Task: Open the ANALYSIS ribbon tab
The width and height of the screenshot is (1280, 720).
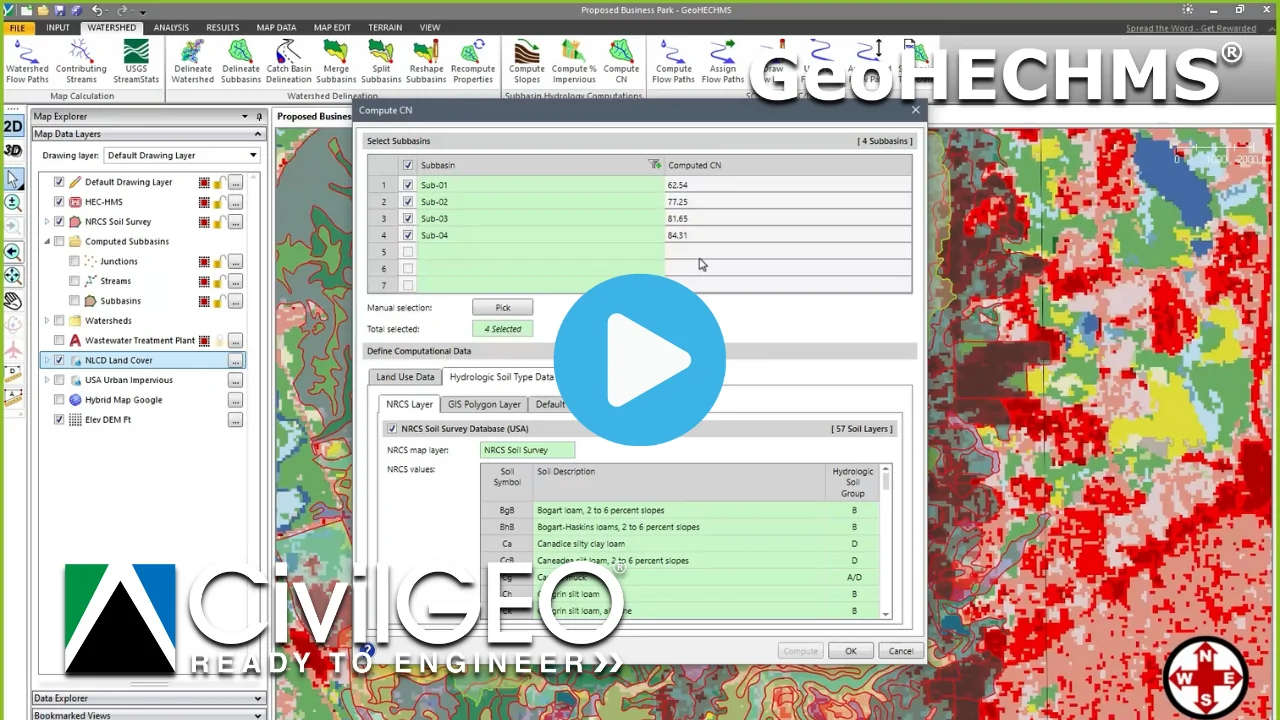Action: [171, 27]
